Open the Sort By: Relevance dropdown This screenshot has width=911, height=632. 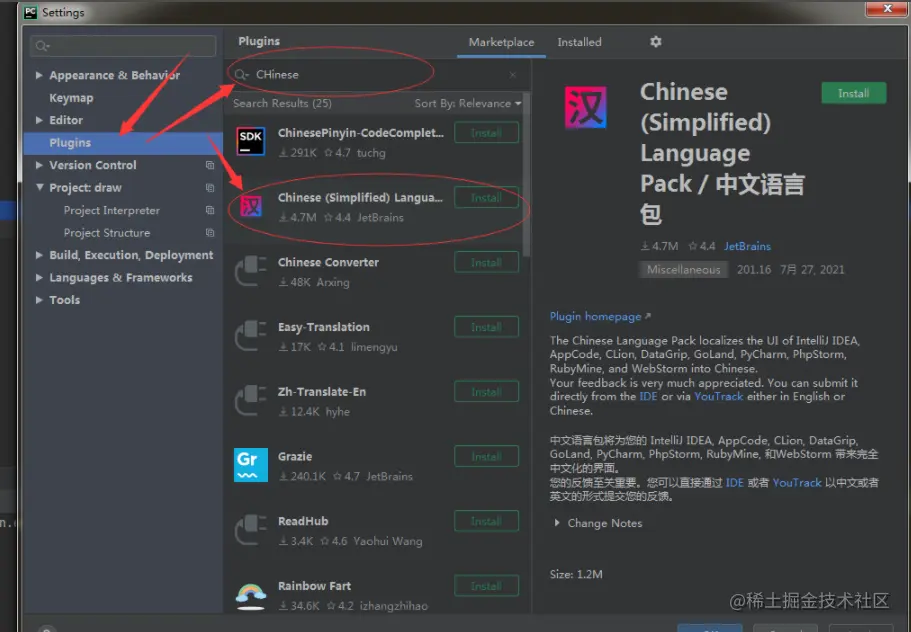tap(468, 103)
